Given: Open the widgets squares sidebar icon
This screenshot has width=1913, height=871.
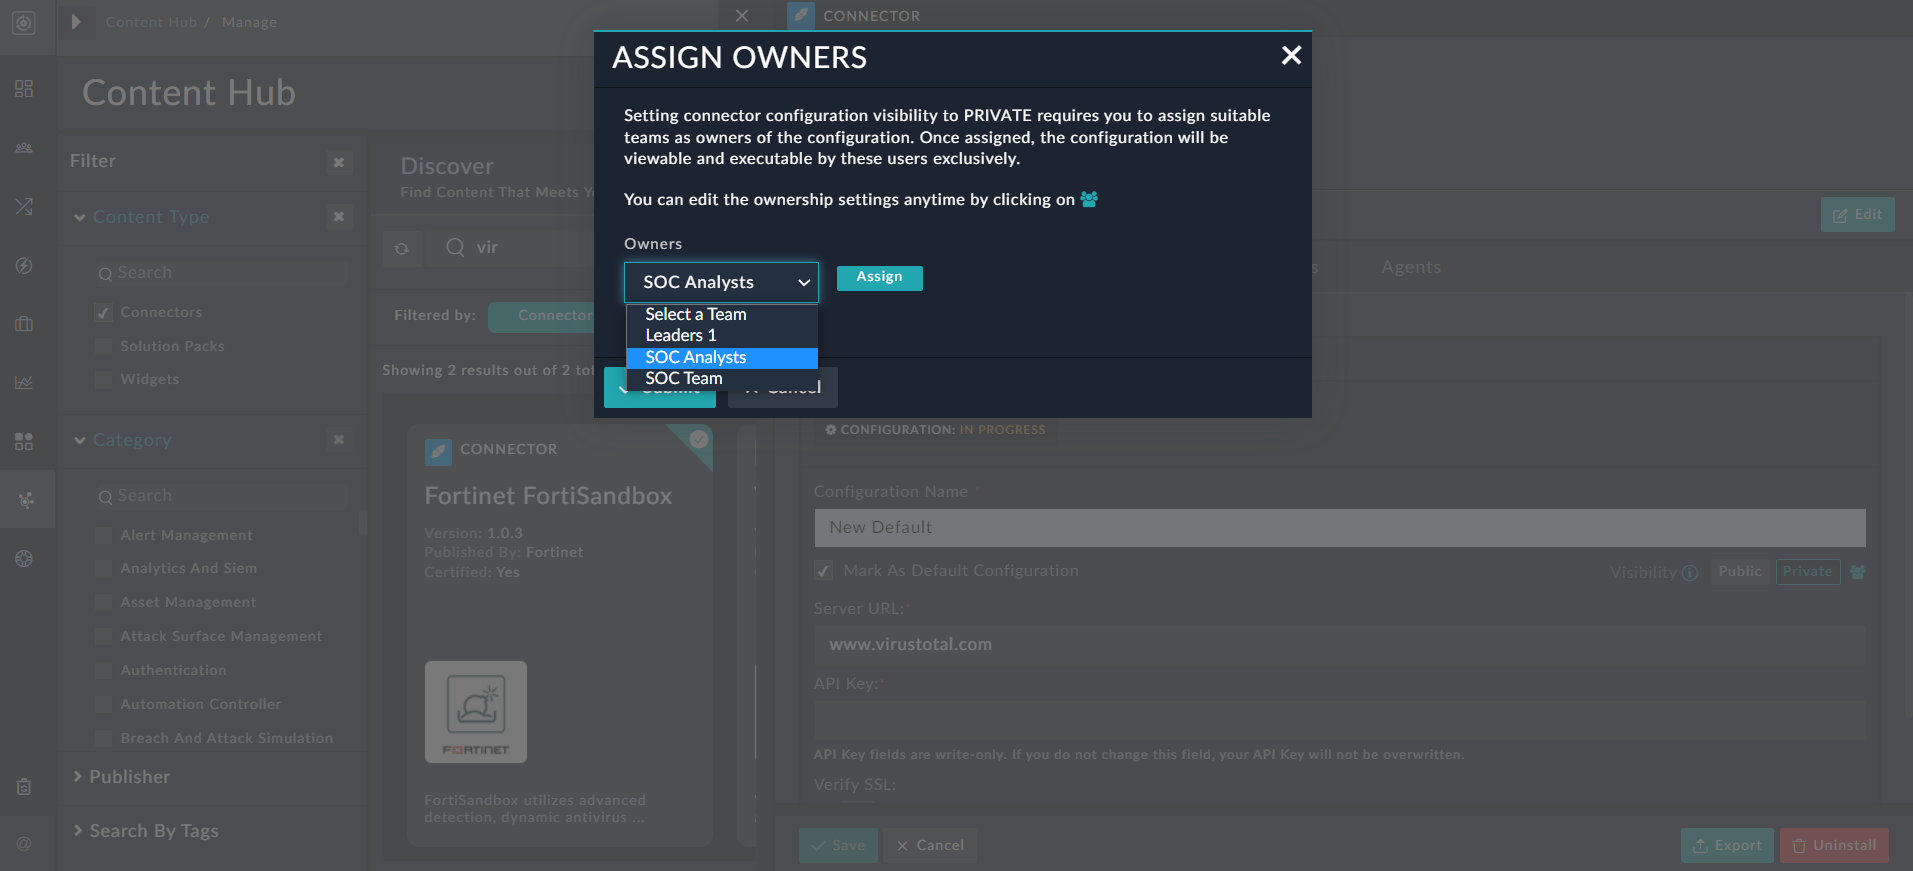Looking at the screenshot, I should (24, 441).
